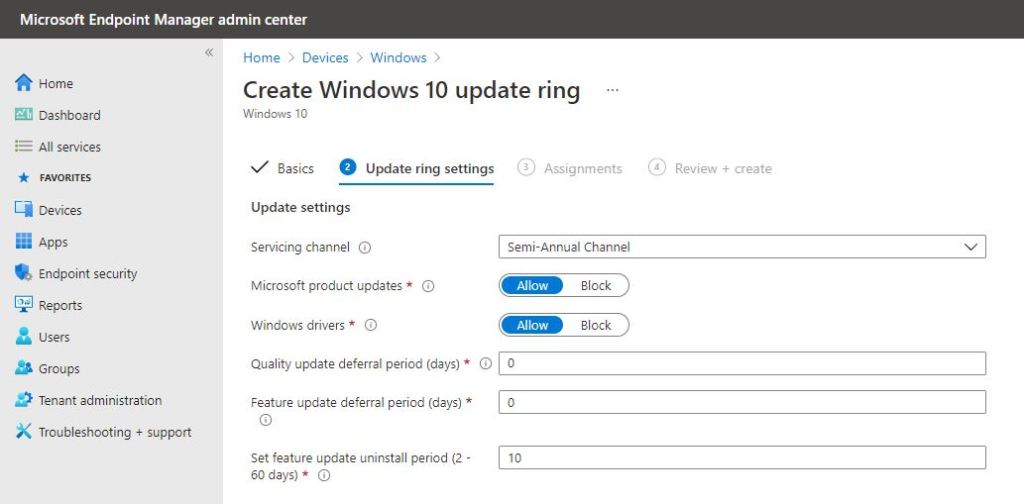
Task: Collapse the sidebar with double chevron
Action: (209, 53)
